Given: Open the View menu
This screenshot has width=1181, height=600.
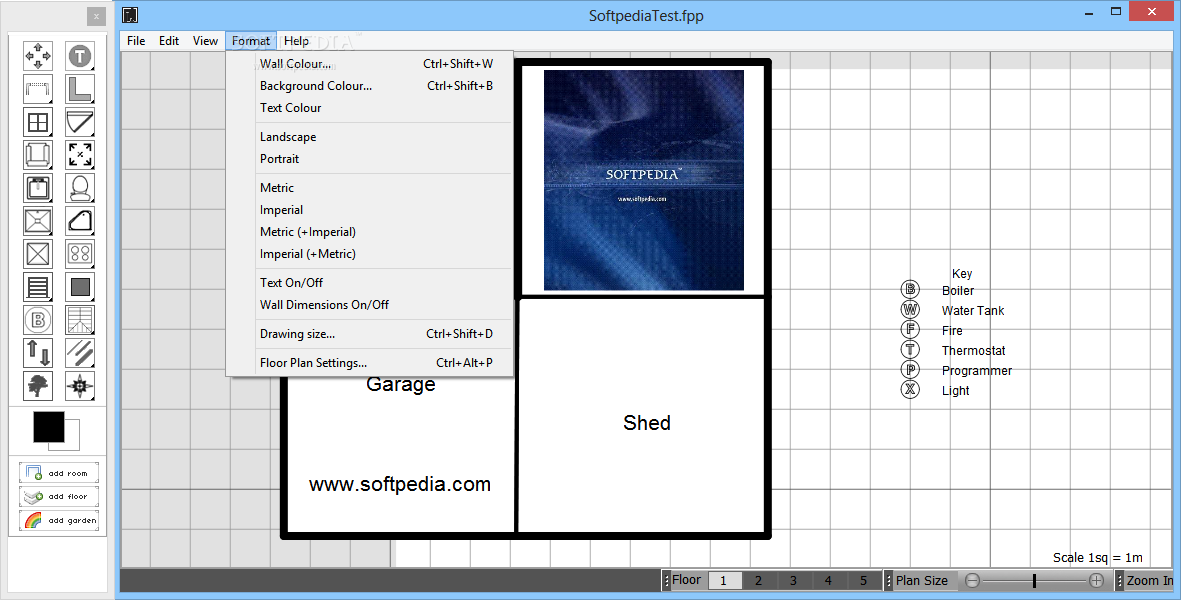Looking at the screenshot, I should click(x=205, y=41).
